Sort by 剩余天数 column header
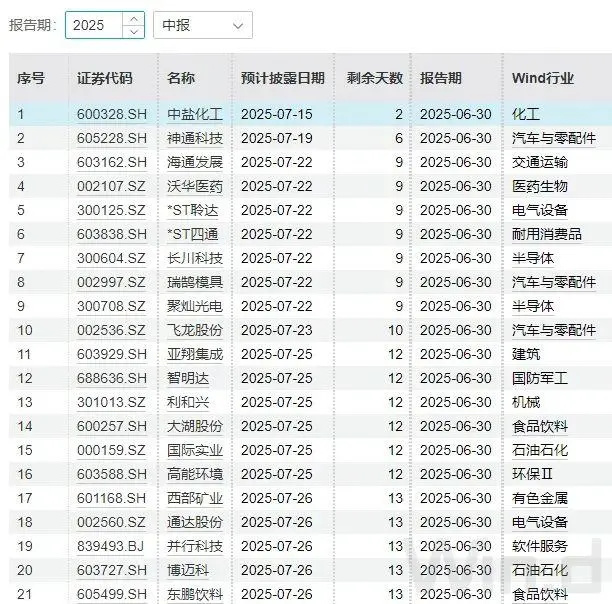612x604 pixels. (375, 78)
